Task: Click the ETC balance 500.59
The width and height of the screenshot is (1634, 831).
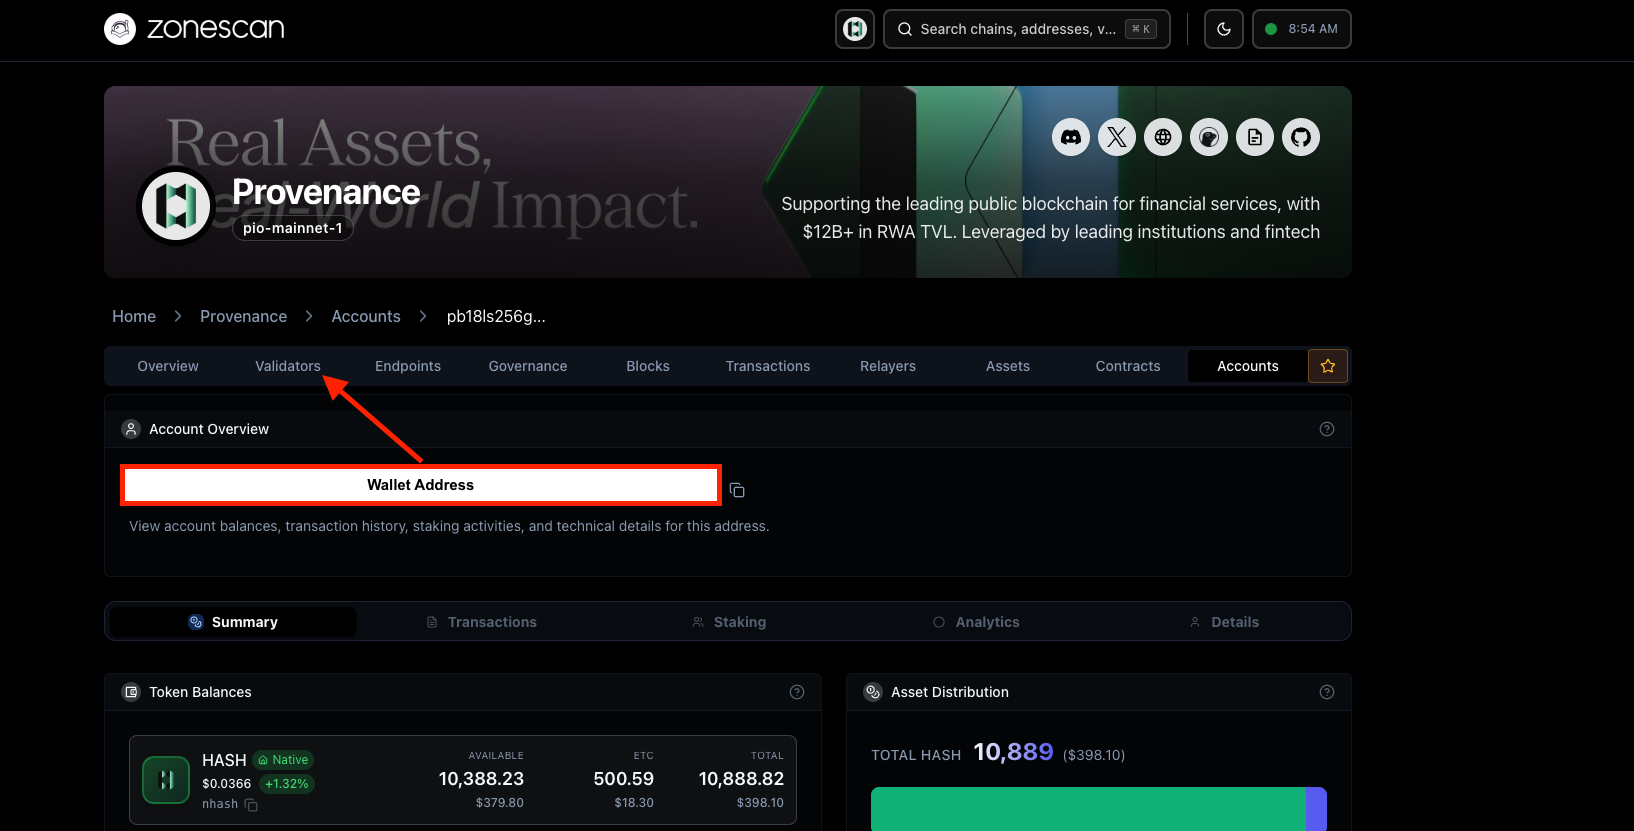Action: click(x=624, y=779)
